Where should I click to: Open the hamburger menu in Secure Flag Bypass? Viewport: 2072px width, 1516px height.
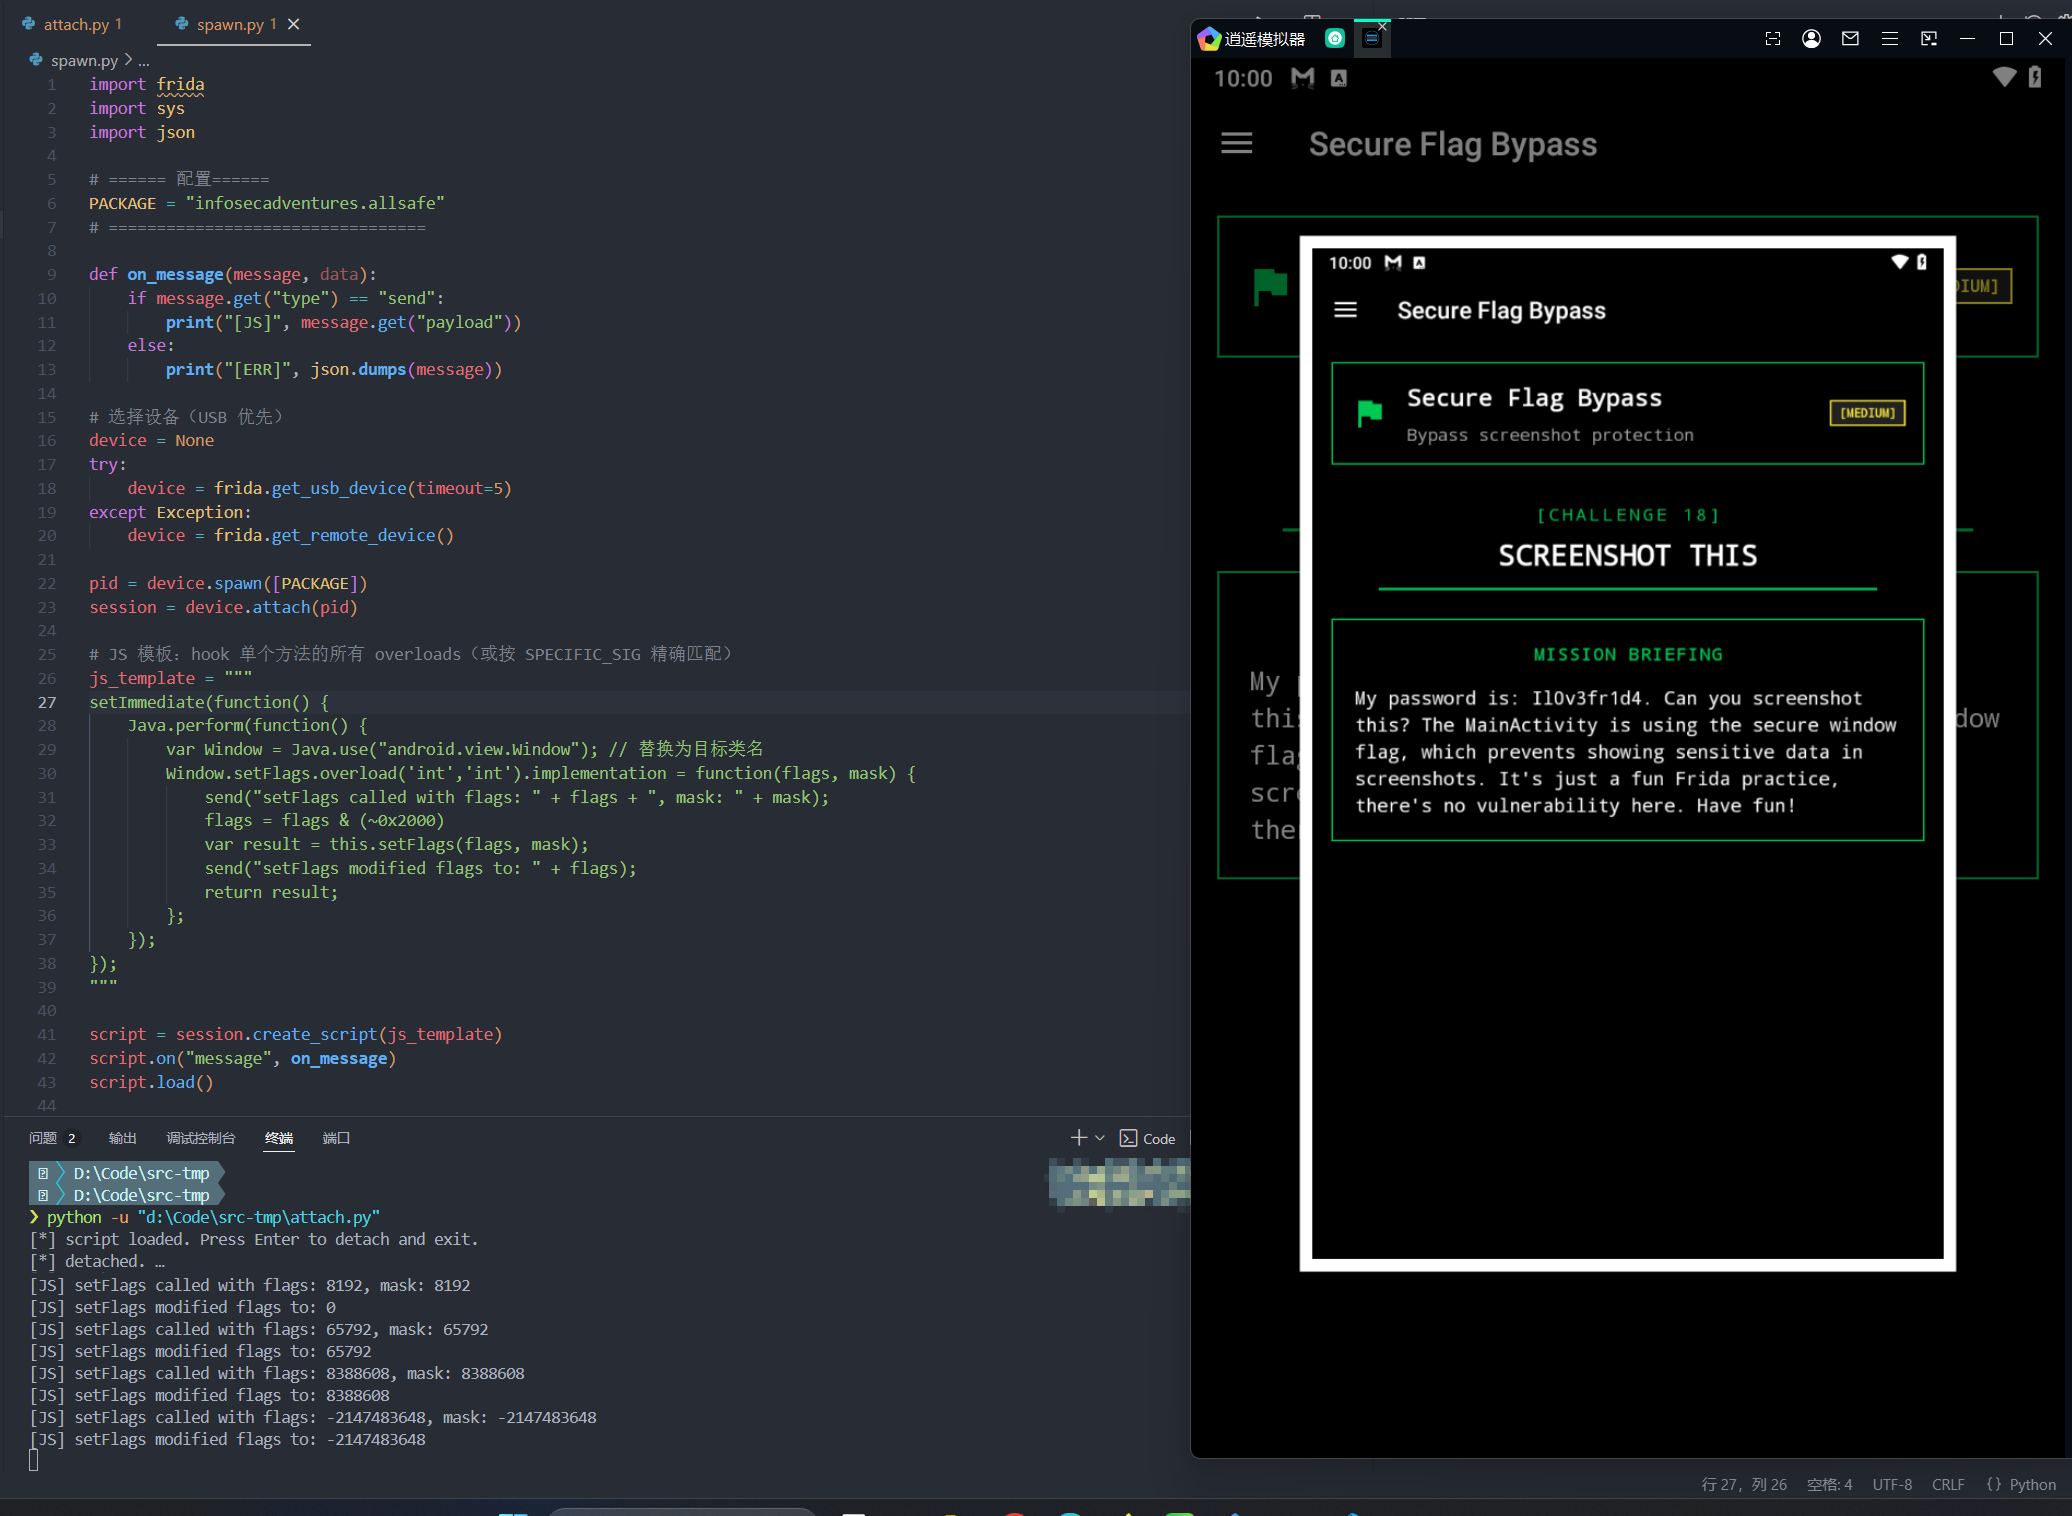pos(1236,143)
